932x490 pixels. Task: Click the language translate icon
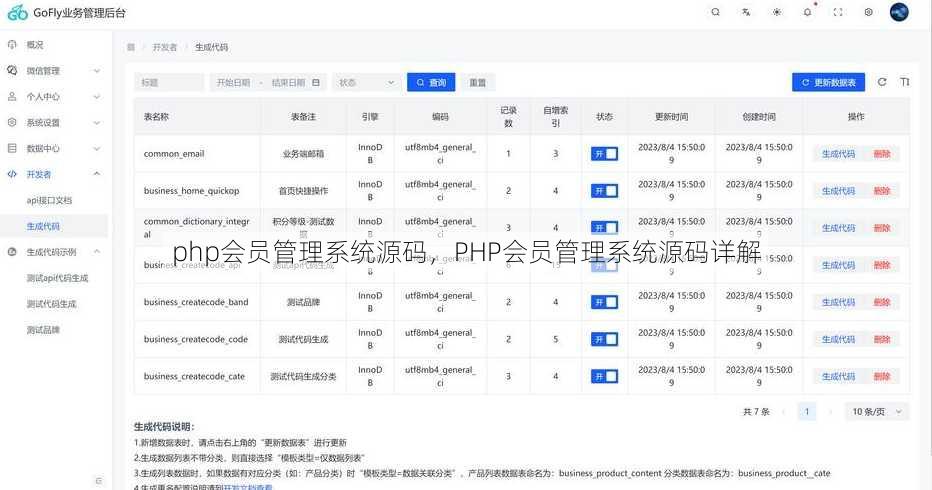click(746, 12)
